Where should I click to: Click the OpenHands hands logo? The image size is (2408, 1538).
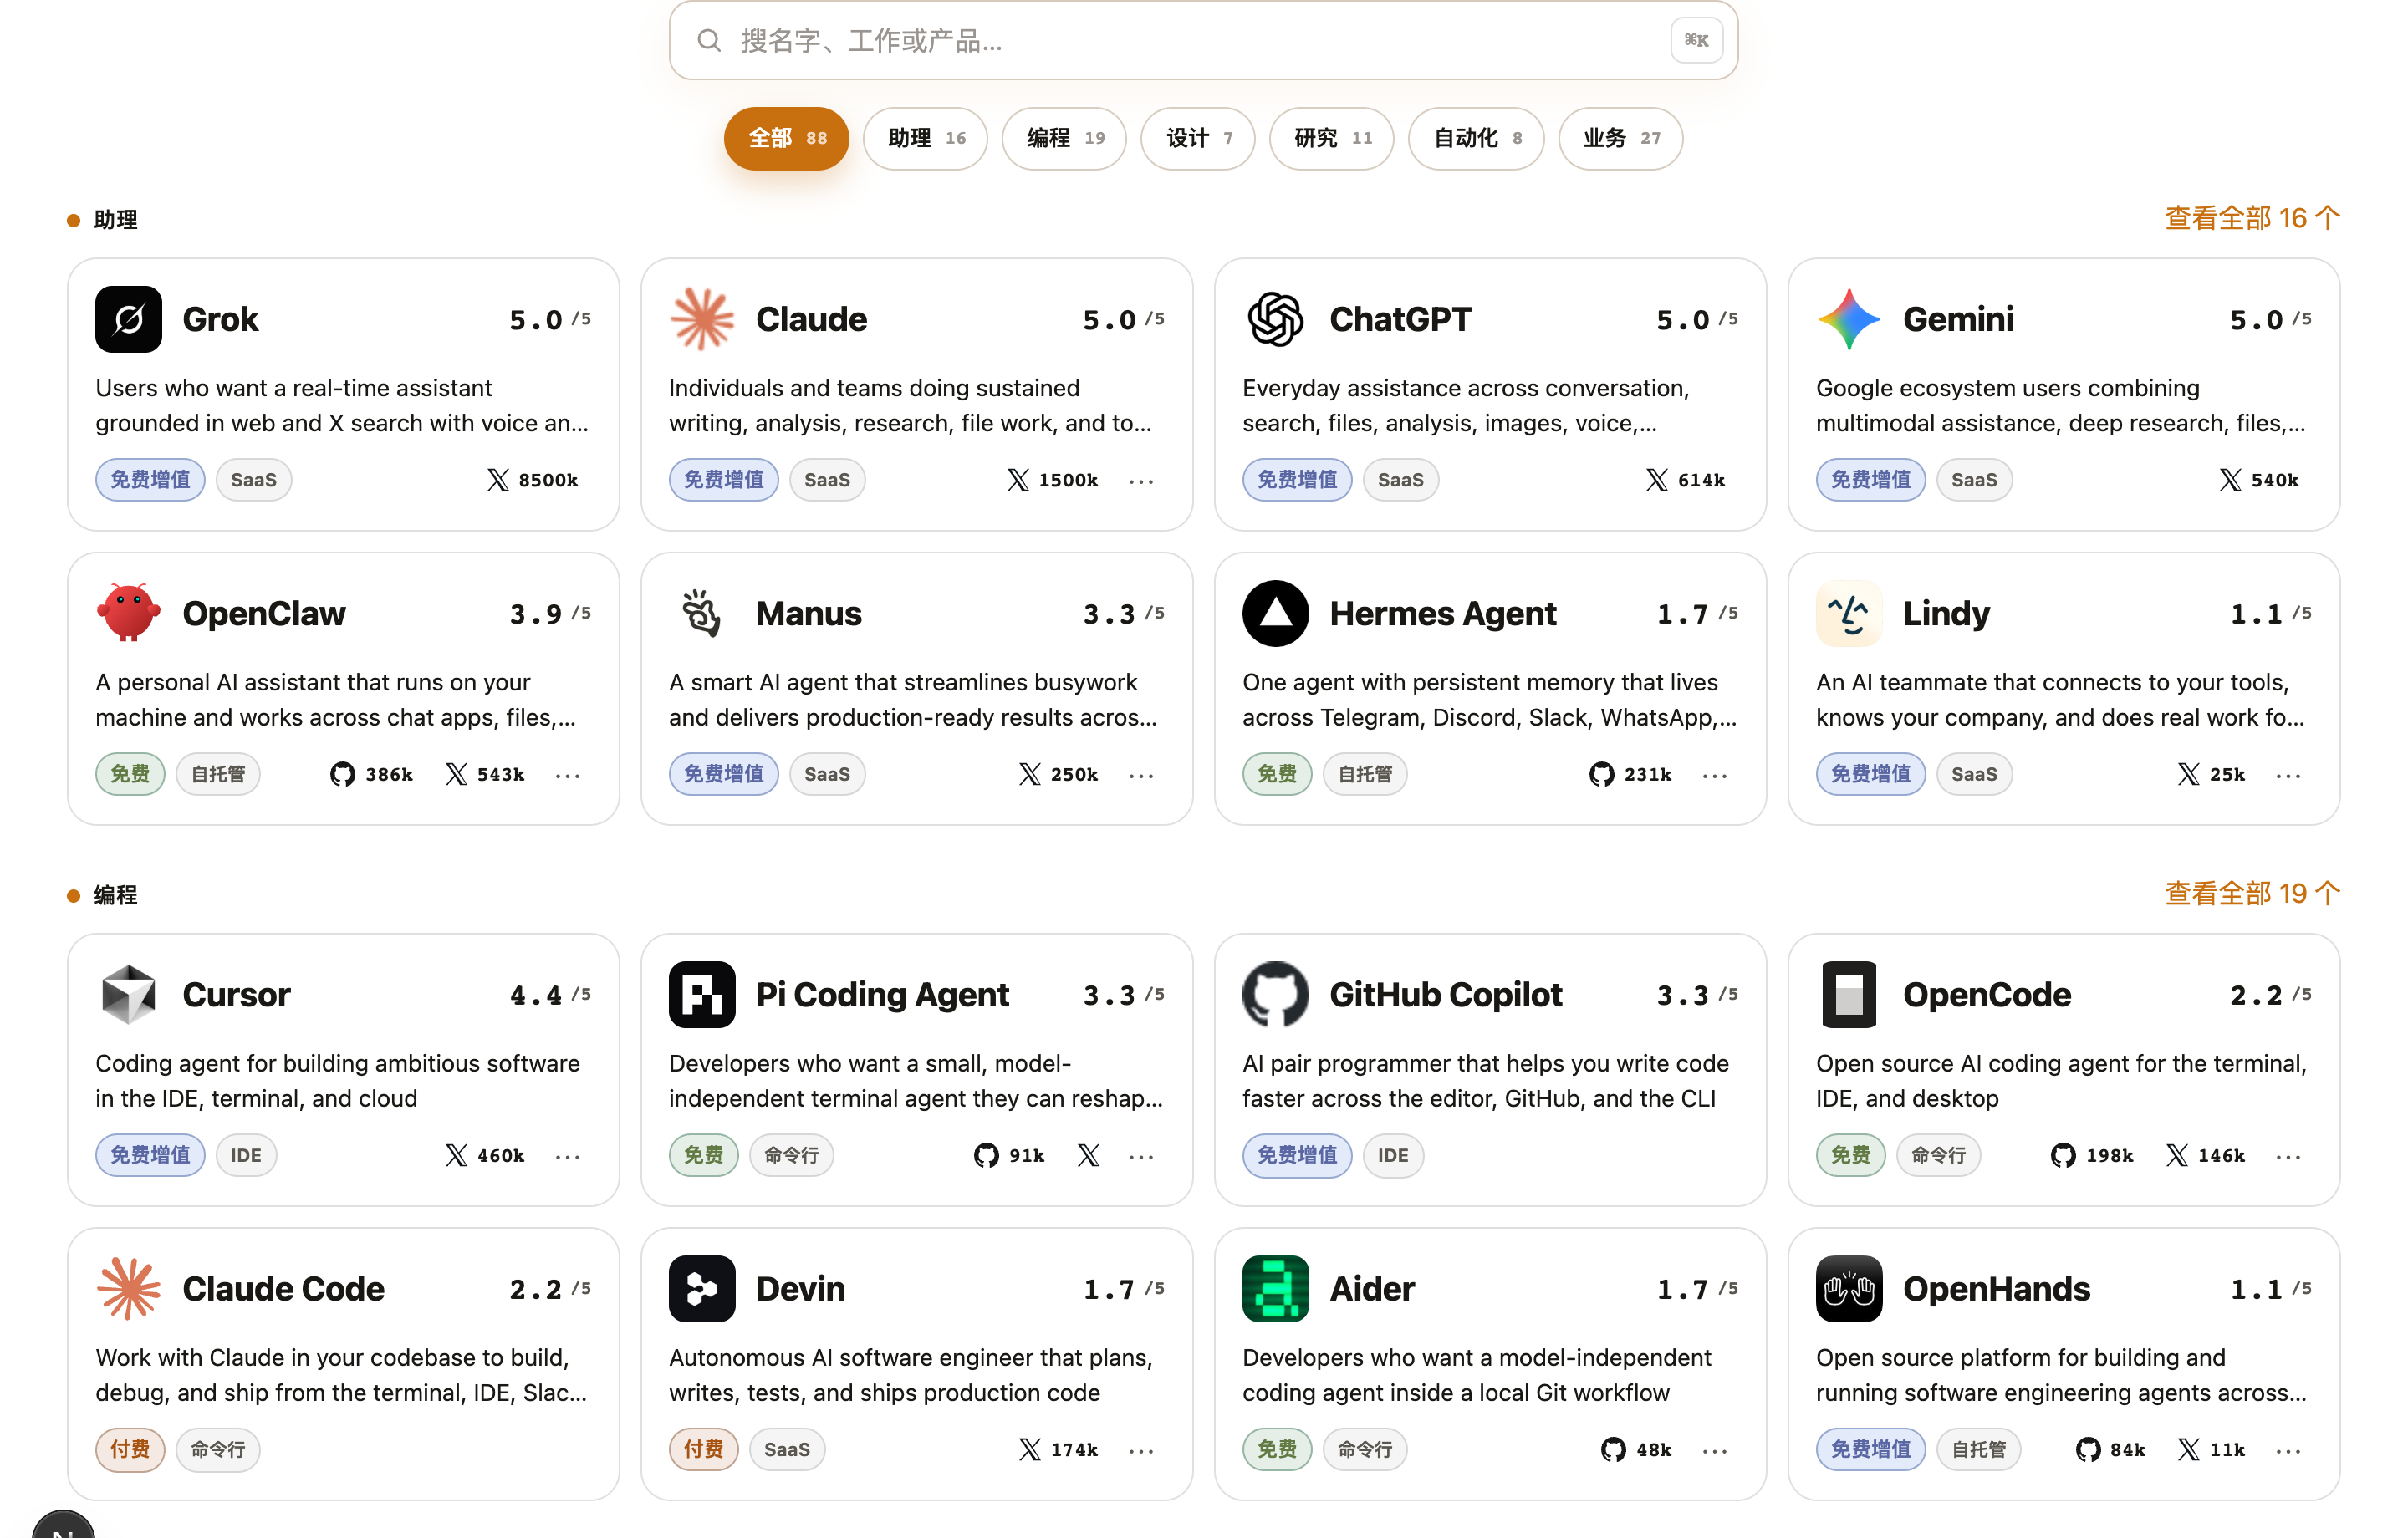1849,1288
